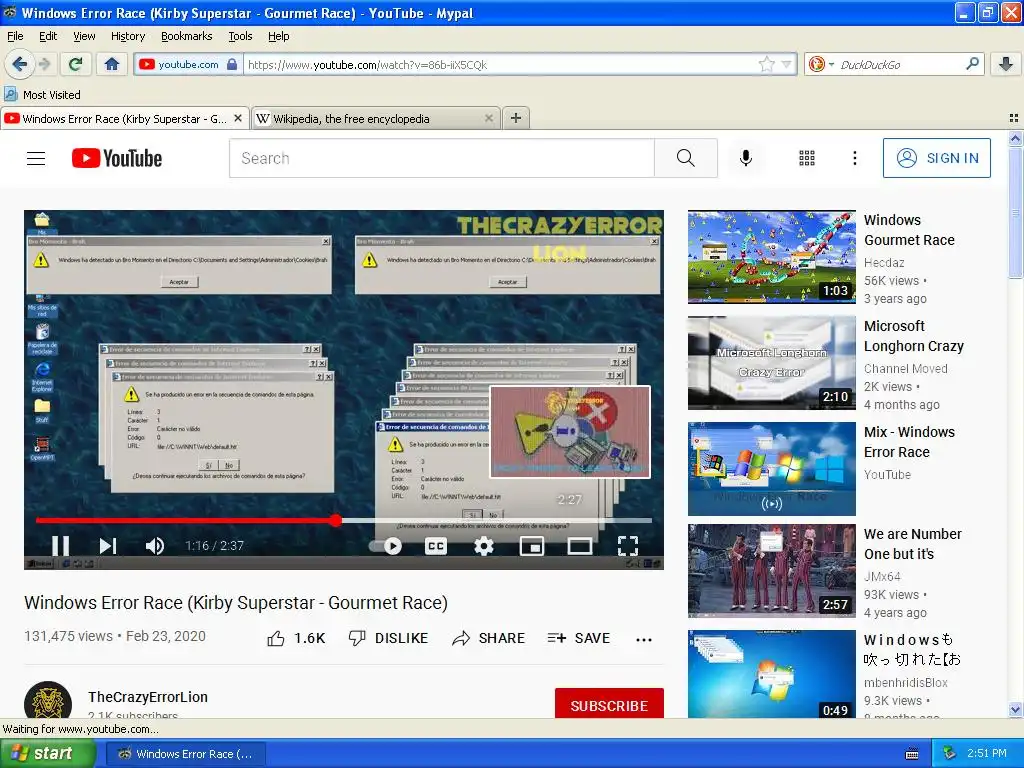Viewport: 1024px width, 768px height.
Task: Click the SIGN IN button
Action: point(936,158)
